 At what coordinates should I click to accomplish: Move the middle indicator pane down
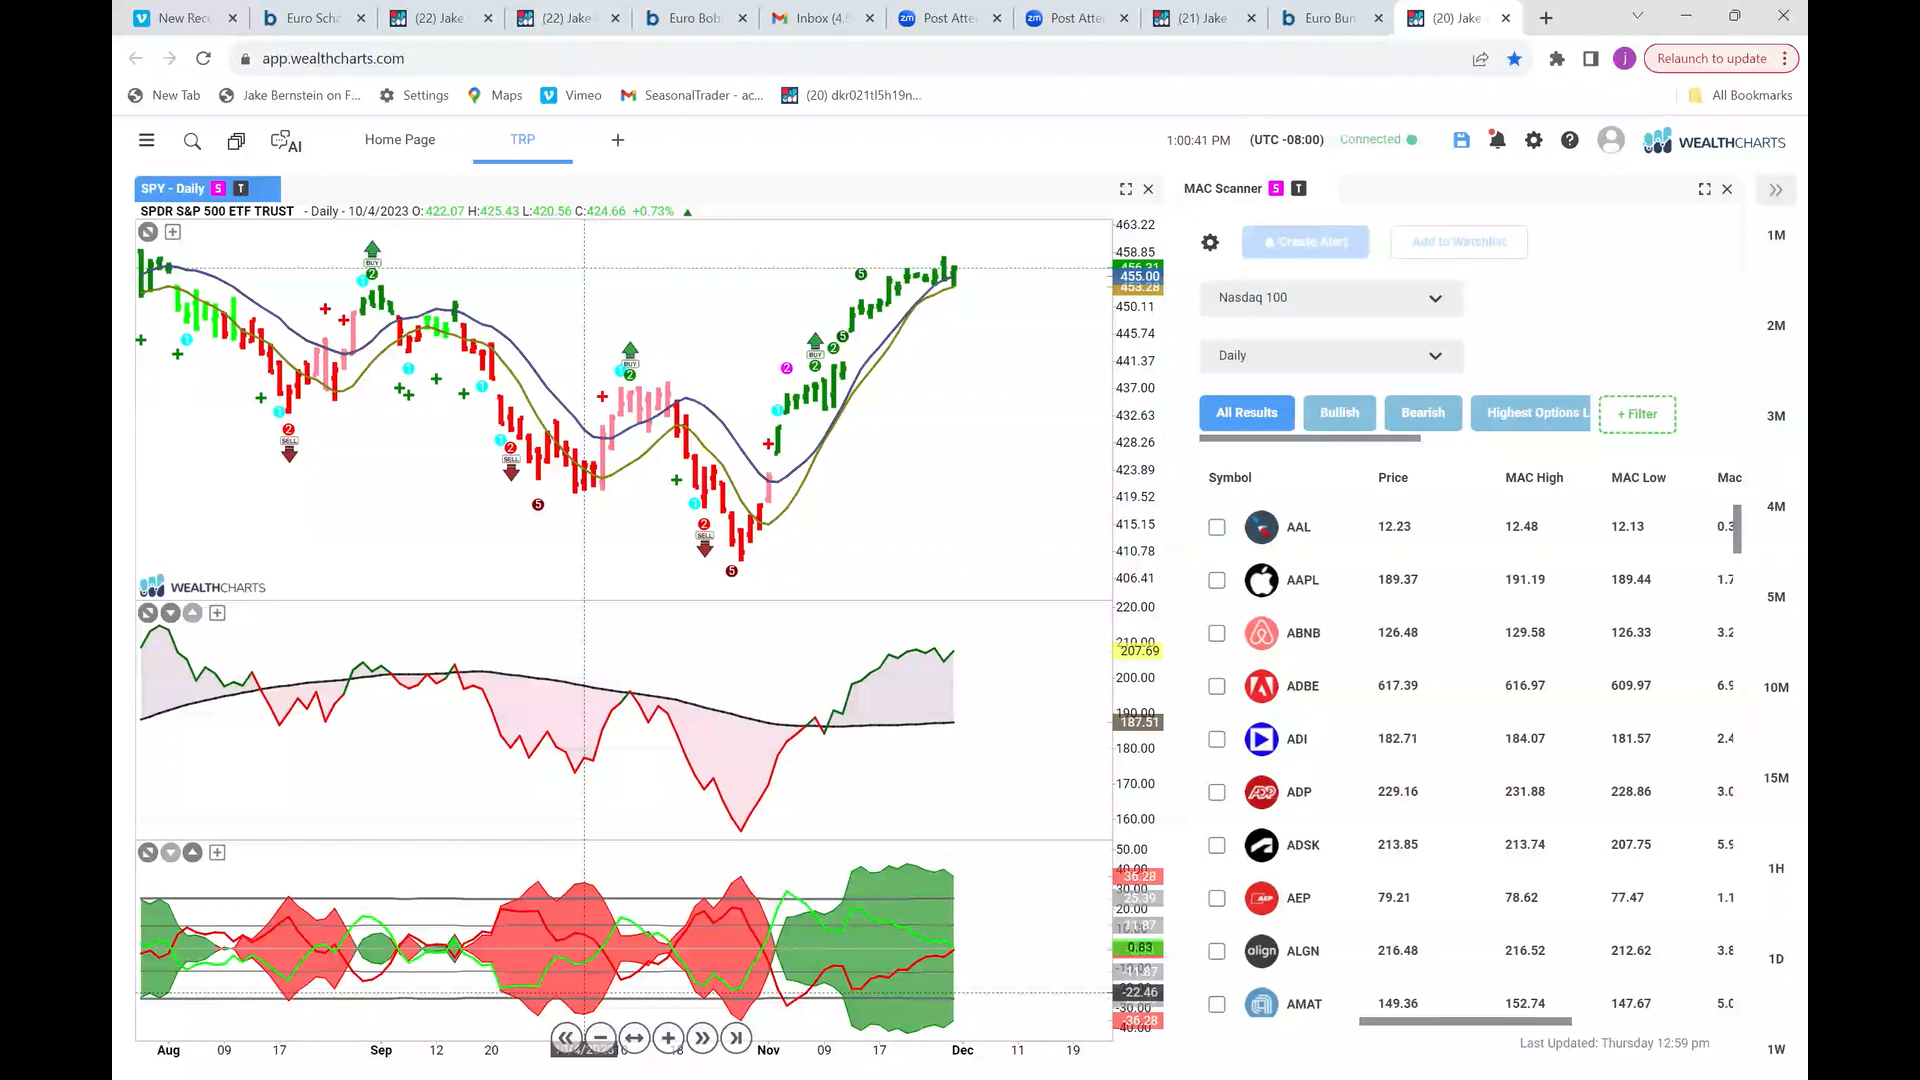tap(171, 613)
